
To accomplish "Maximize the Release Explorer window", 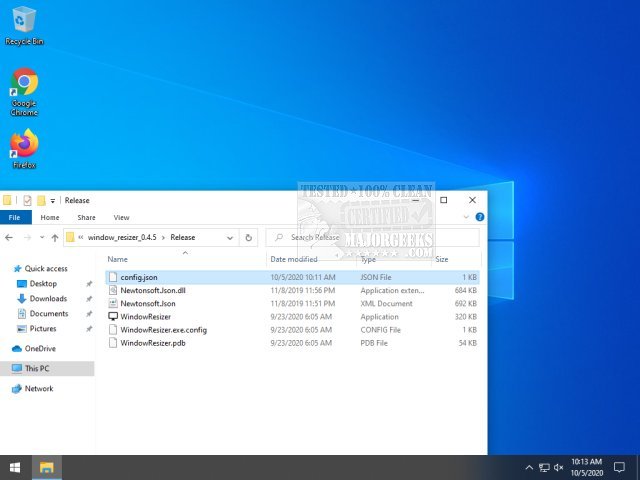I will coord(444,200).
